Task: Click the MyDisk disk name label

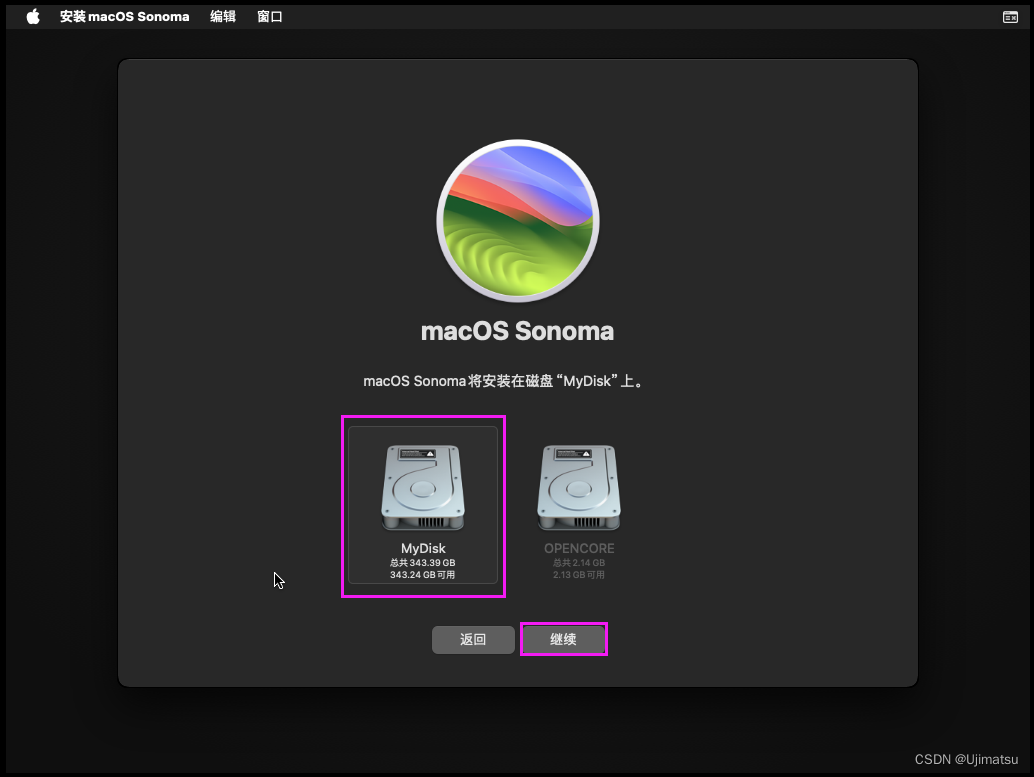Action: click(x=423, y=548)
